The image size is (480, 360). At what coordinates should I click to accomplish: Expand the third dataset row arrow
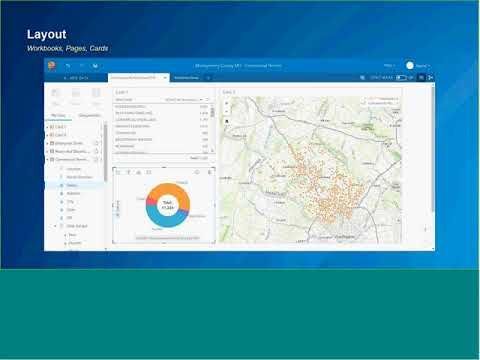[47, 143]
